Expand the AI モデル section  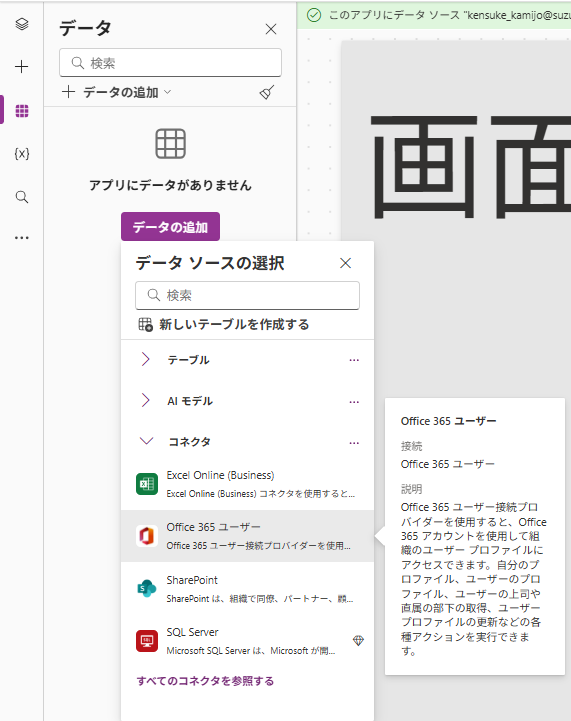point(146,401)
